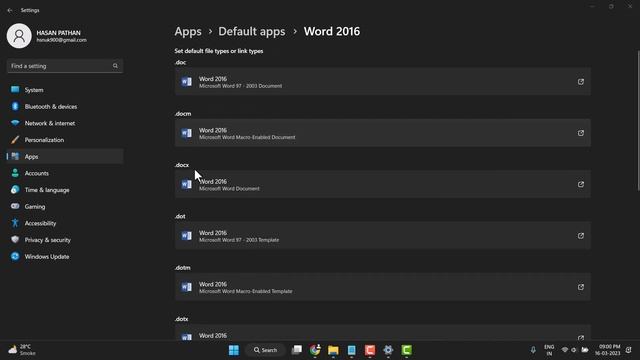Viewport: 640px width, 360px height.
Task: Click the battery icon in the system tray
Action: point(585,350)
